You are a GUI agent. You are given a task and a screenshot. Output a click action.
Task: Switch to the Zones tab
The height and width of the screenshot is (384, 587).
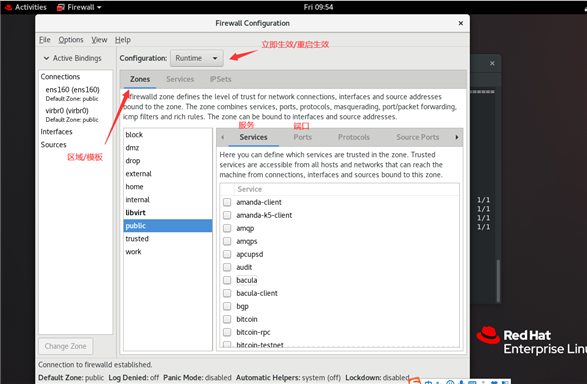tap(140, 79)
